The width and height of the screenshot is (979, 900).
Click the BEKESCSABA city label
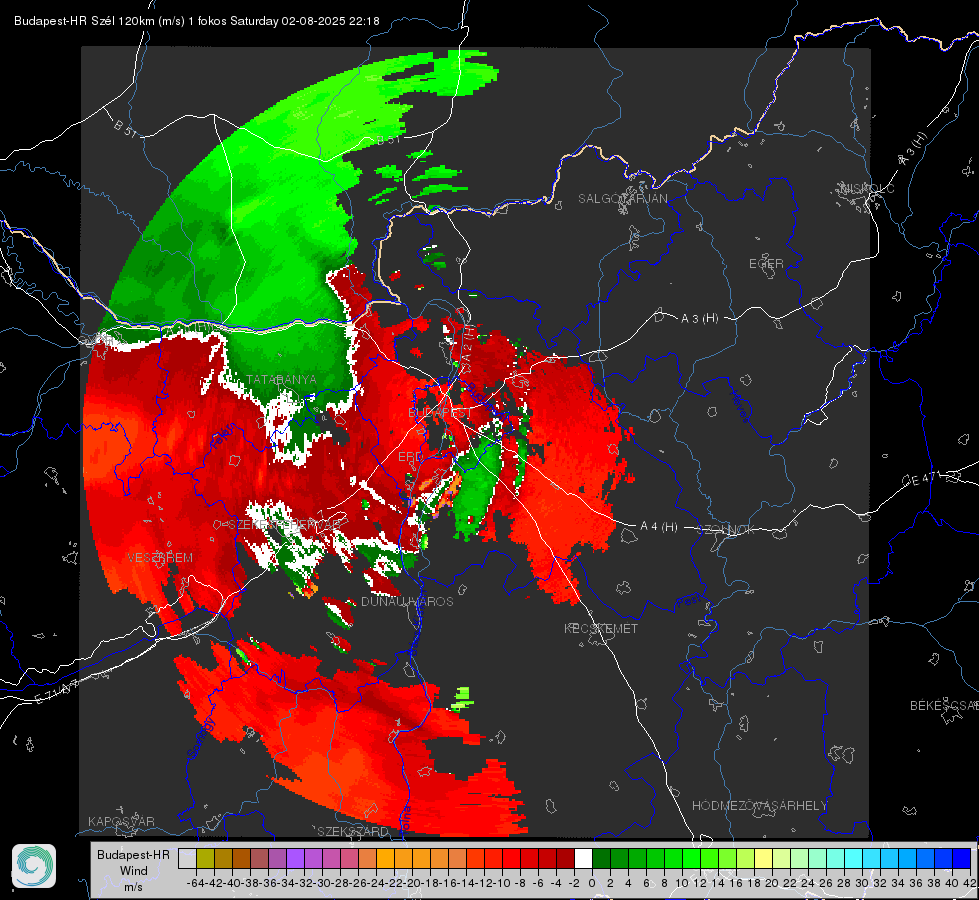944,706
